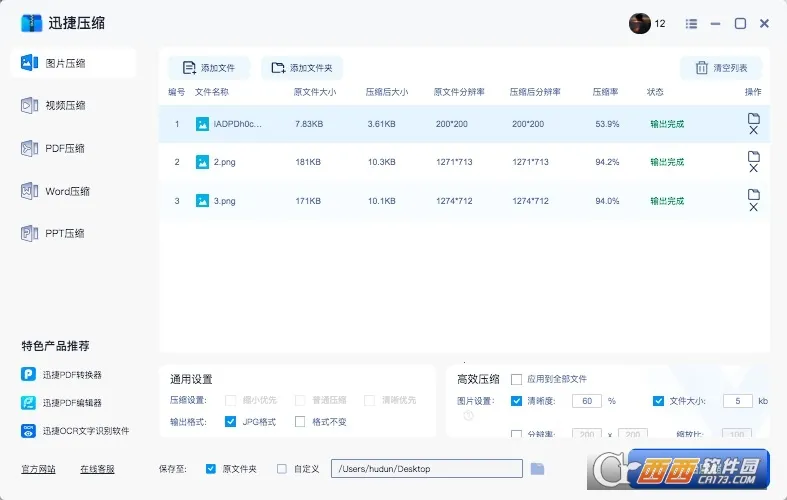
Task: Open 迅捷PDF编辑器 product link
Action: [72, 403]
